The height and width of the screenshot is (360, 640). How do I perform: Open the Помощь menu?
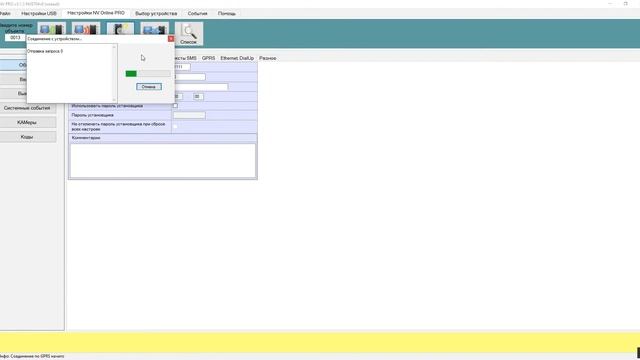pyautogui.click(x=227, y=13)
